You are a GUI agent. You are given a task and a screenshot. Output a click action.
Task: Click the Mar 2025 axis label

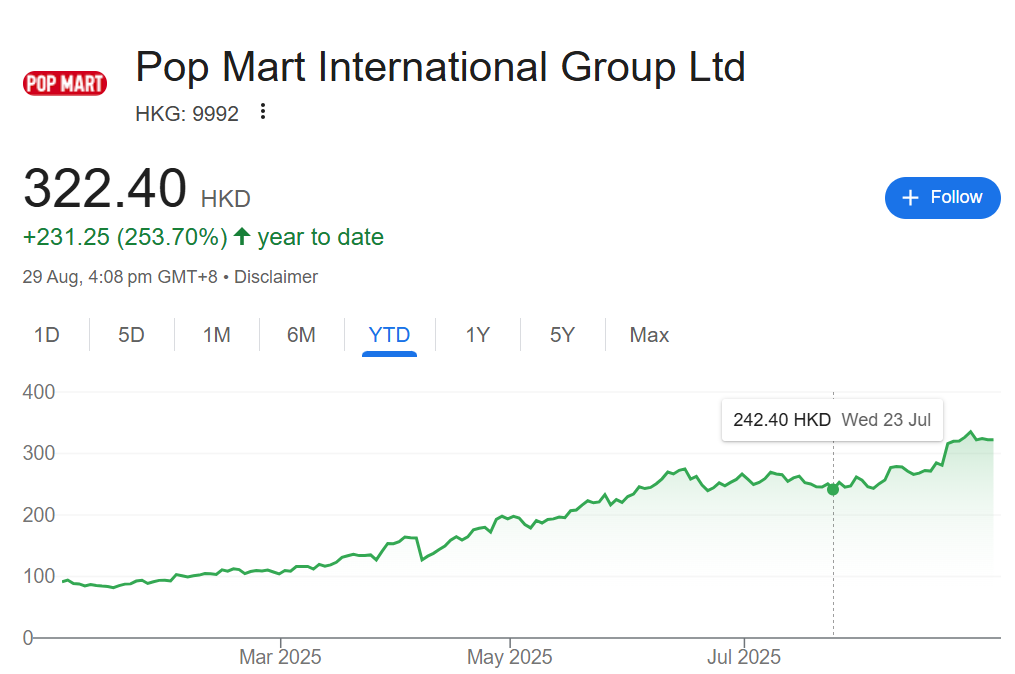tap(280, 658)
